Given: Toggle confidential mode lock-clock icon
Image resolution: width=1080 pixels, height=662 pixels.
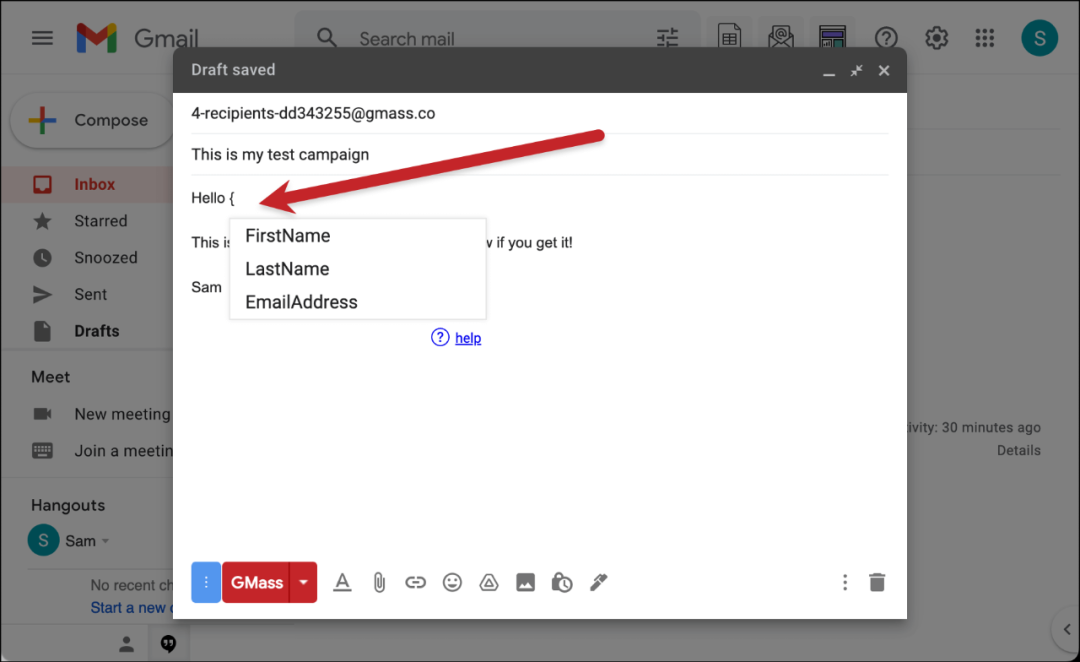Looking at the screenshot, I should tap(562, 582).
